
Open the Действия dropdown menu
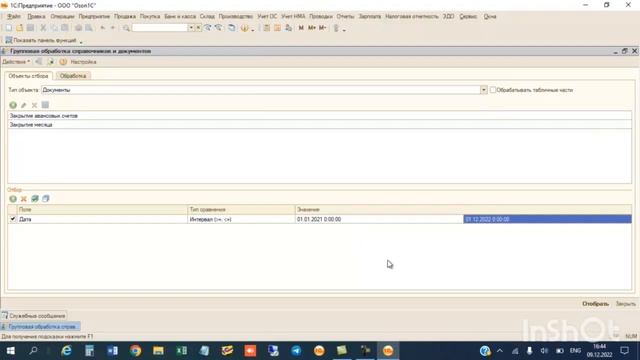pos(16,62)
